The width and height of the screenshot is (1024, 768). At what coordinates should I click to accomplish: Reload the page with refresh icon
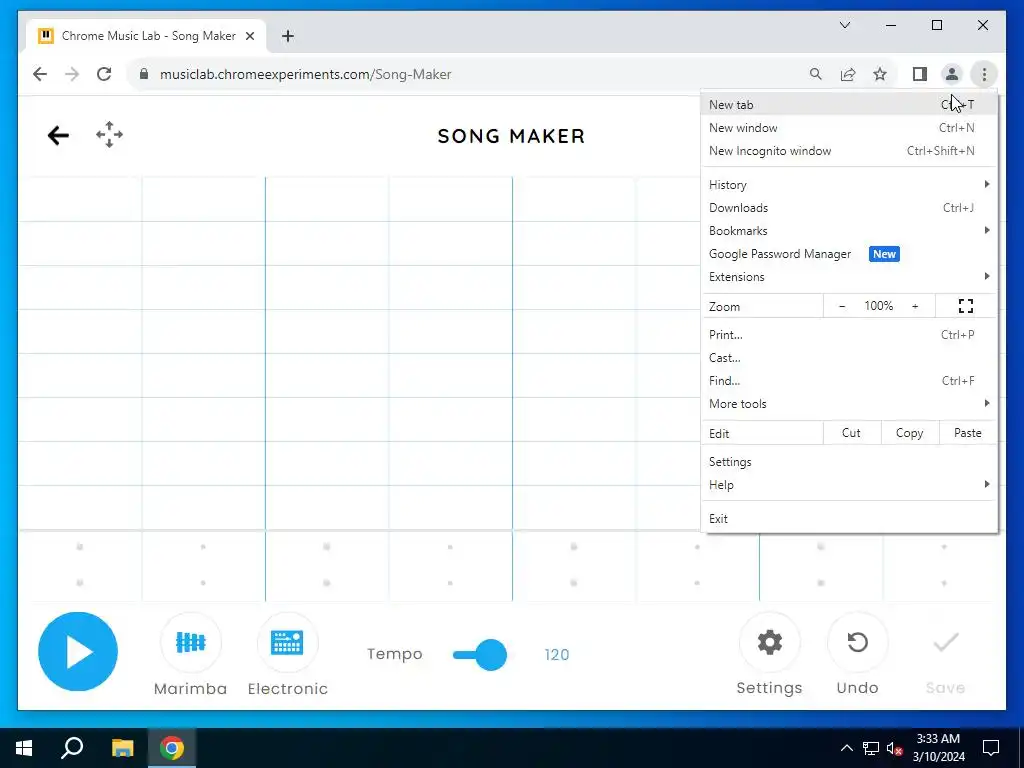104,74
